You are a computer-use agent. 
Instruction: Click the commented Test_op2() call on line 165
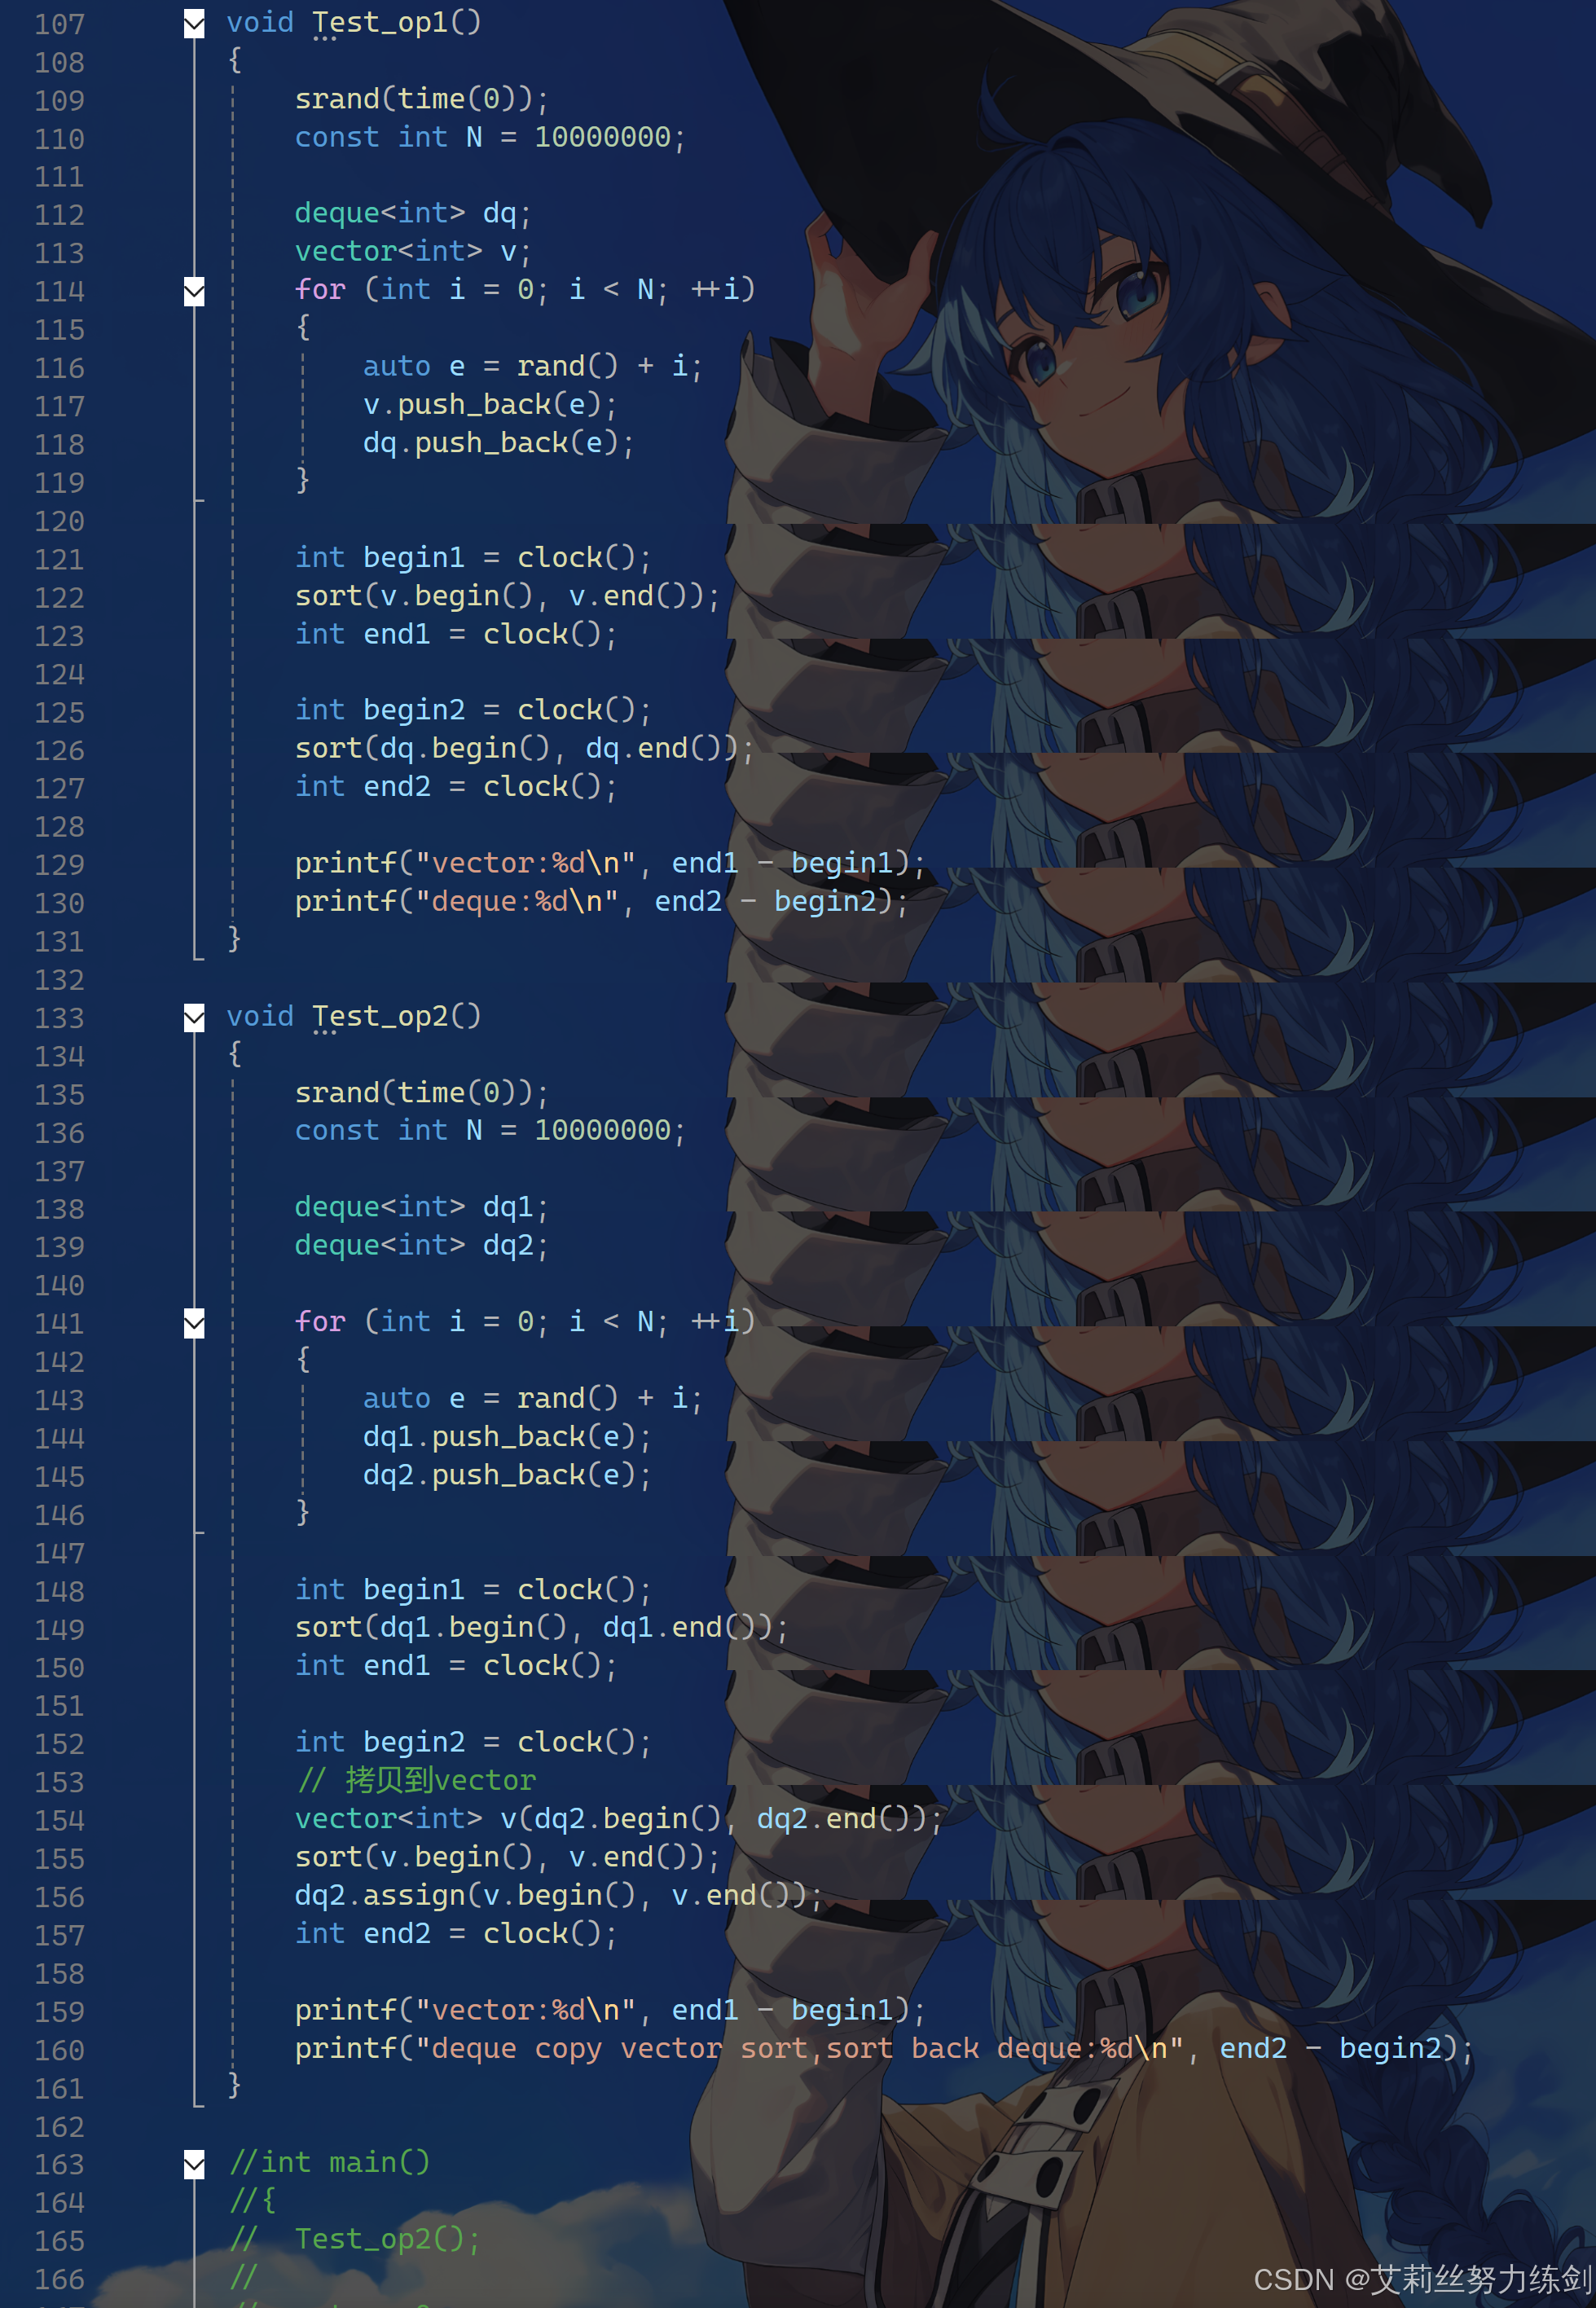pyautogui.click(x=386, y=2239)
